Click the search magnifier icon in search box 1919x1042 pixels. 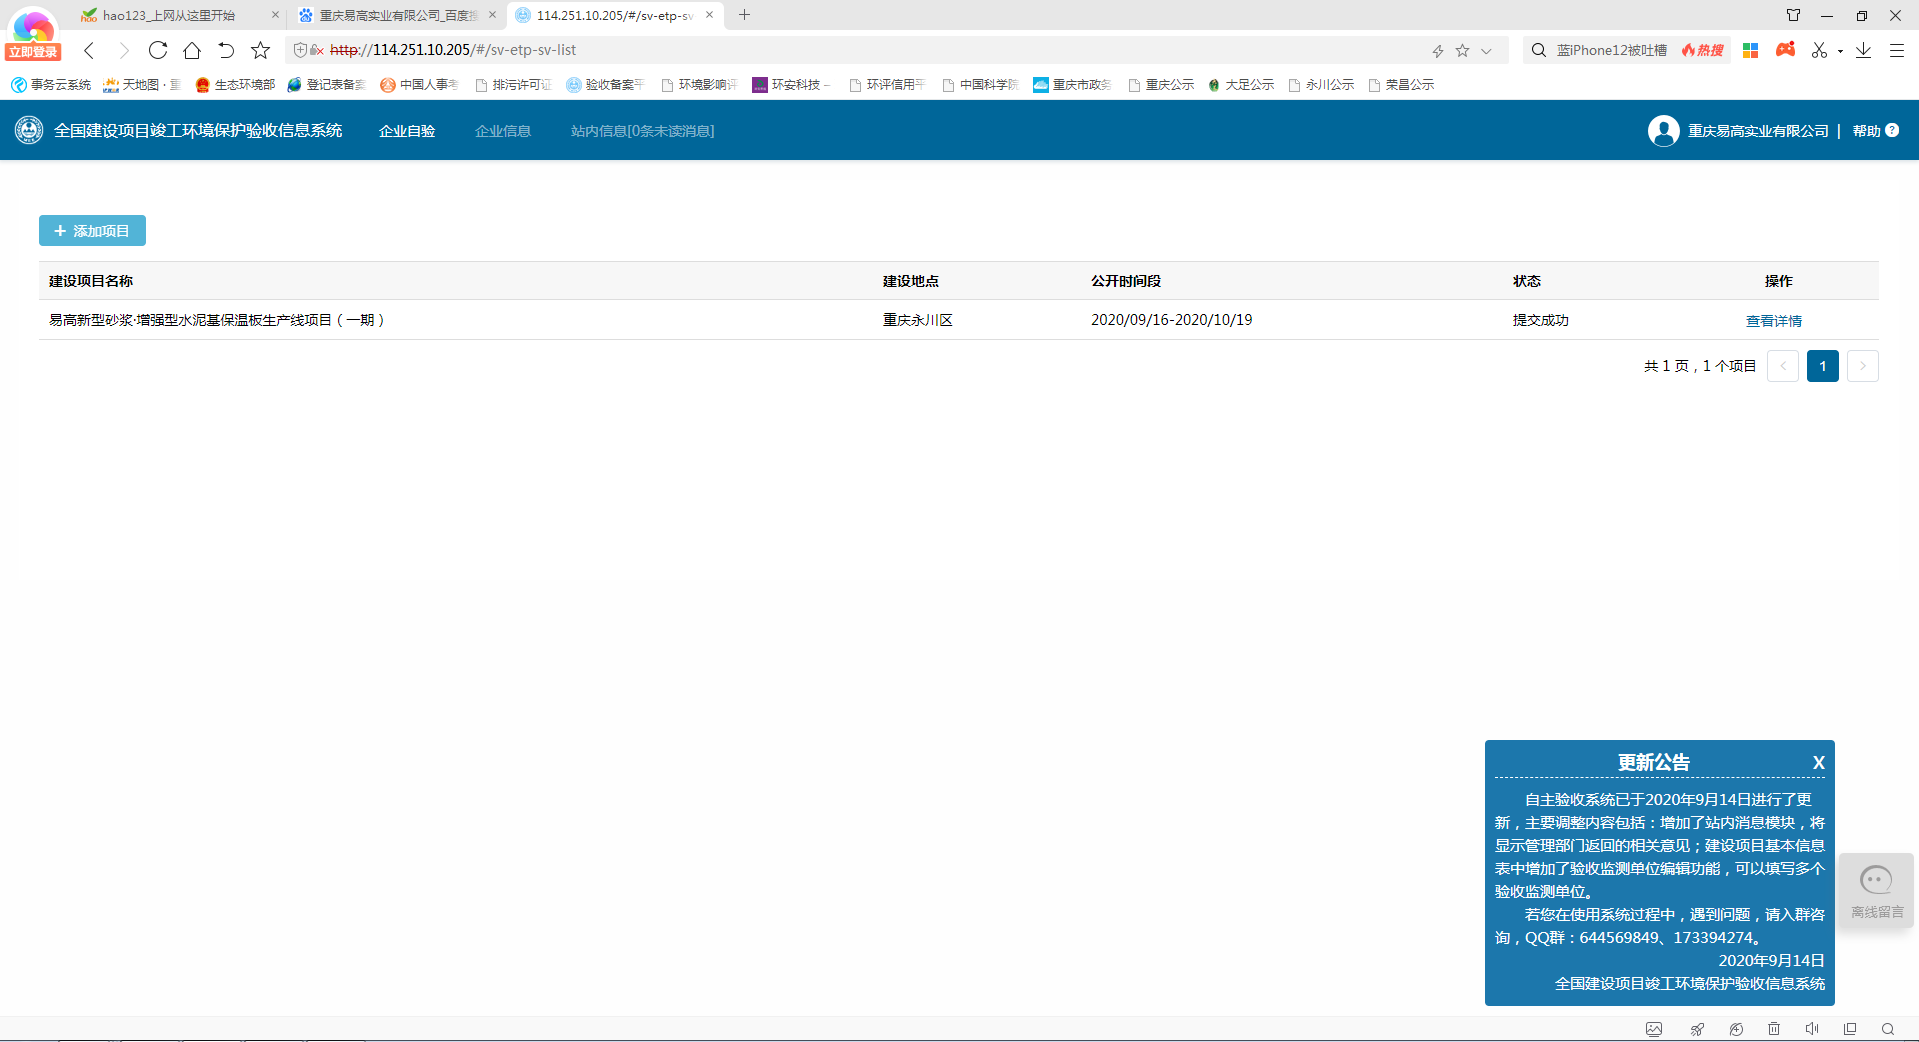[1539, 50]
